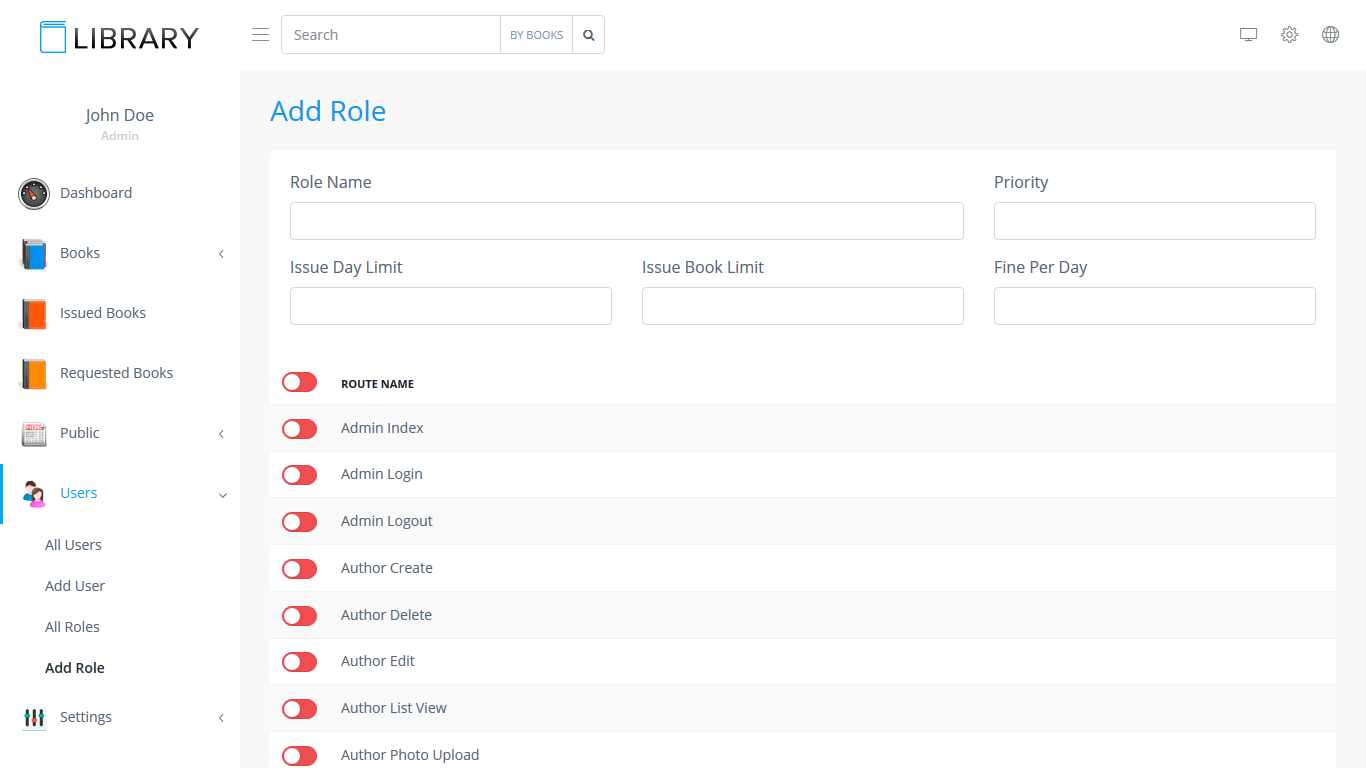Click the monitor icon in header
Image resolution: width=1366 pixels, height=768 pixels.
pos(1248,35)
